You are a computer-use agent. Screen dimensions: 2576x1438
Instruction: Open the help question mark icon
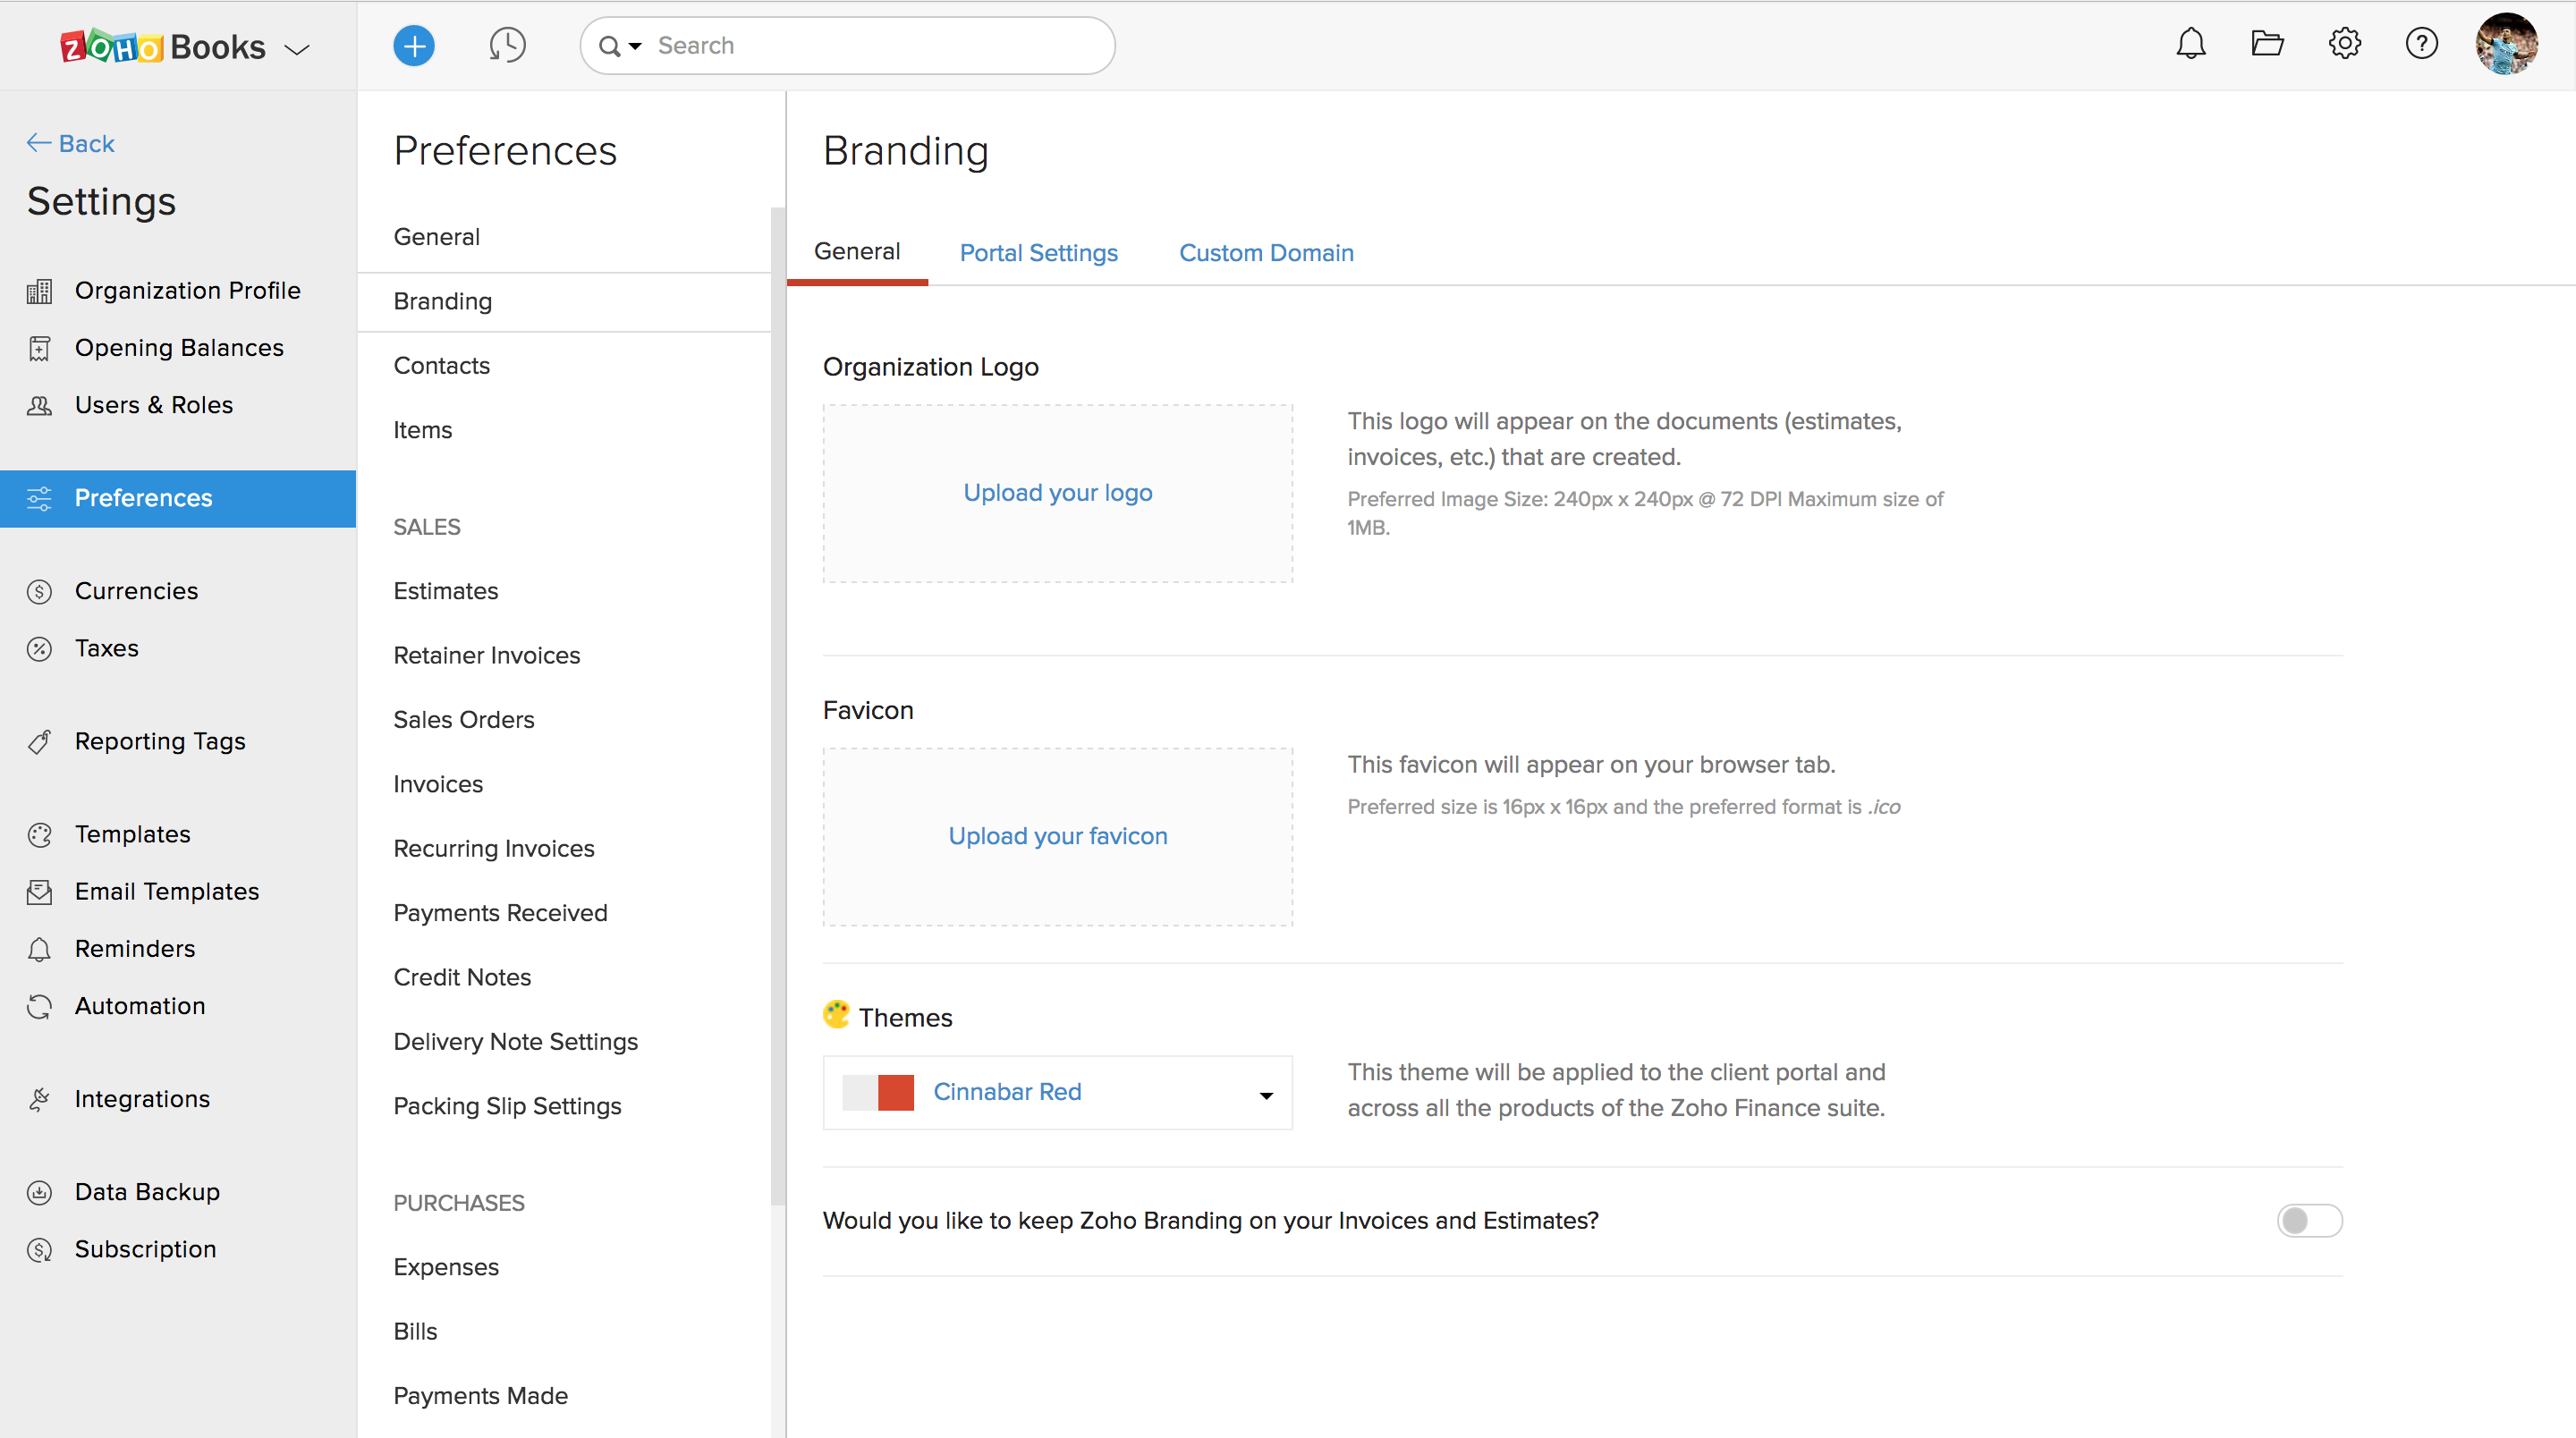coord(2421,43)
